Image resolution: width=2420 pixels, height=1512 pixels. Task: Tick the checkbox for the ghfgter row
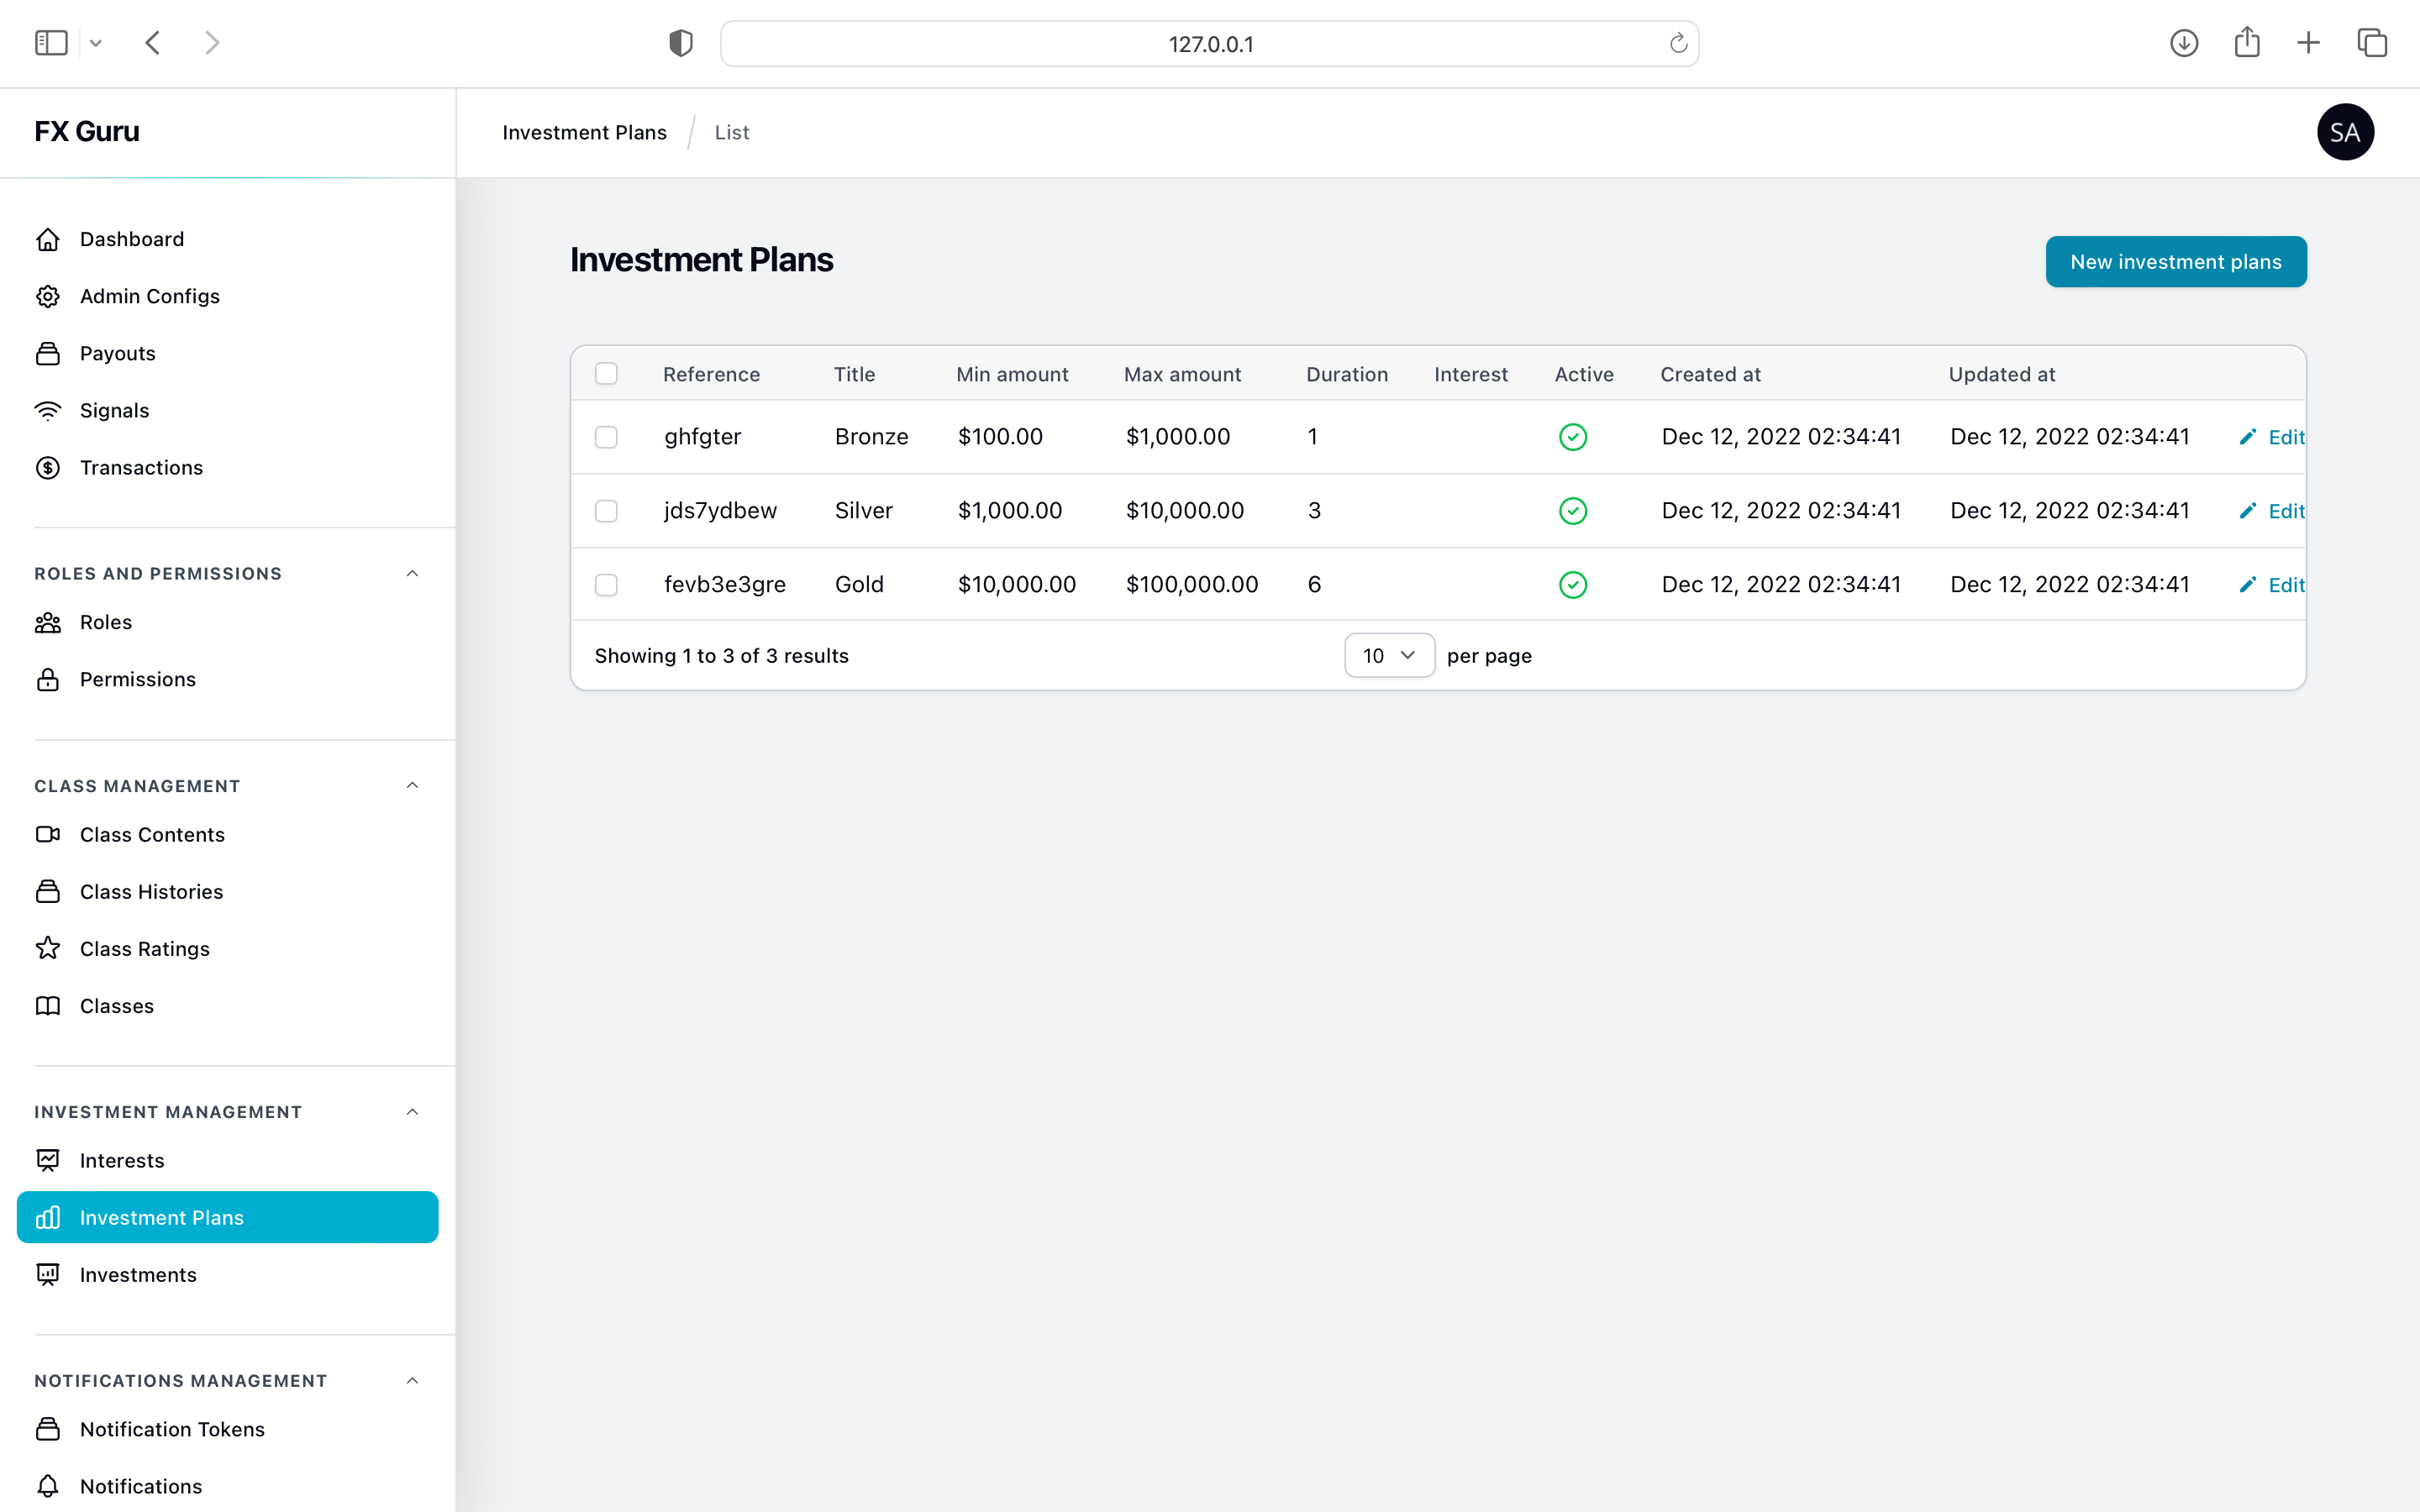click(x=606, y=437)
